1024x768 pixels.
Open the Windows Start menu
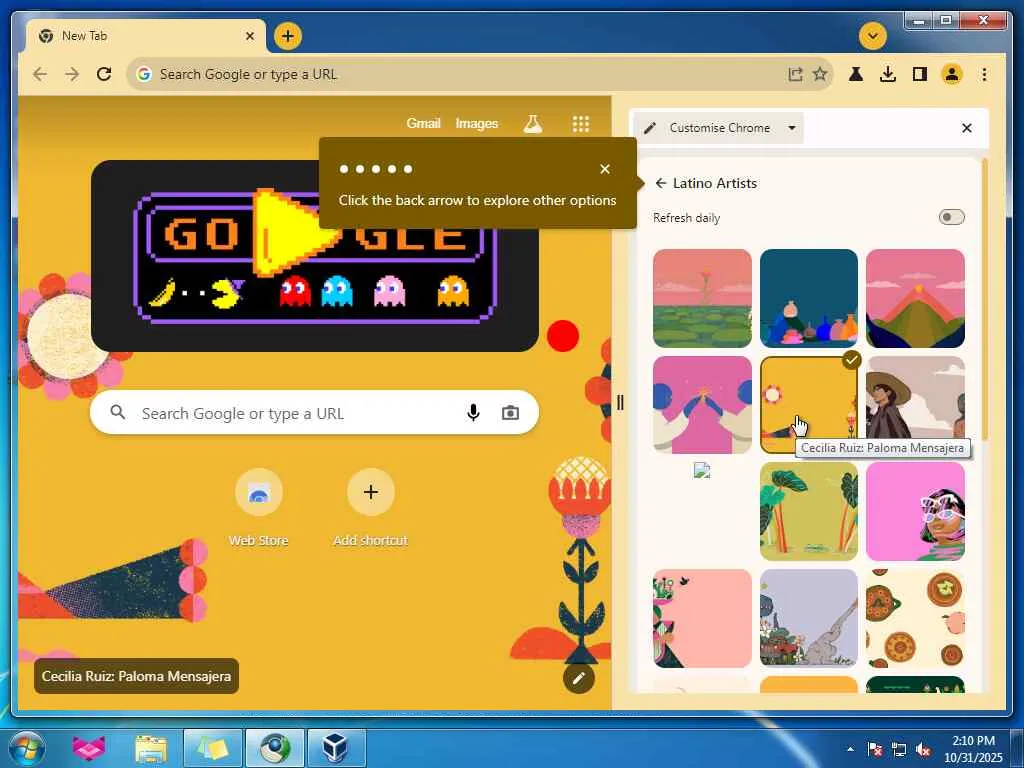coord(26,748)
